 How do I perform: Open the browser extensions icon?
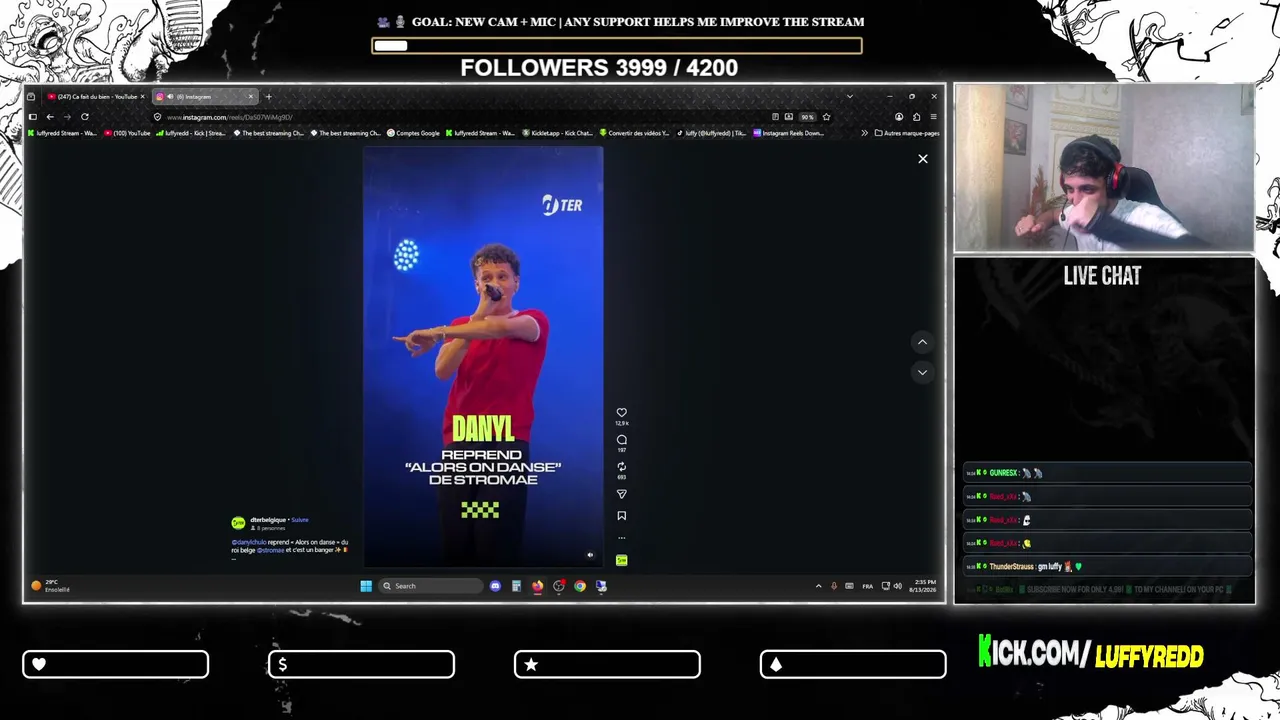[916, 117]
